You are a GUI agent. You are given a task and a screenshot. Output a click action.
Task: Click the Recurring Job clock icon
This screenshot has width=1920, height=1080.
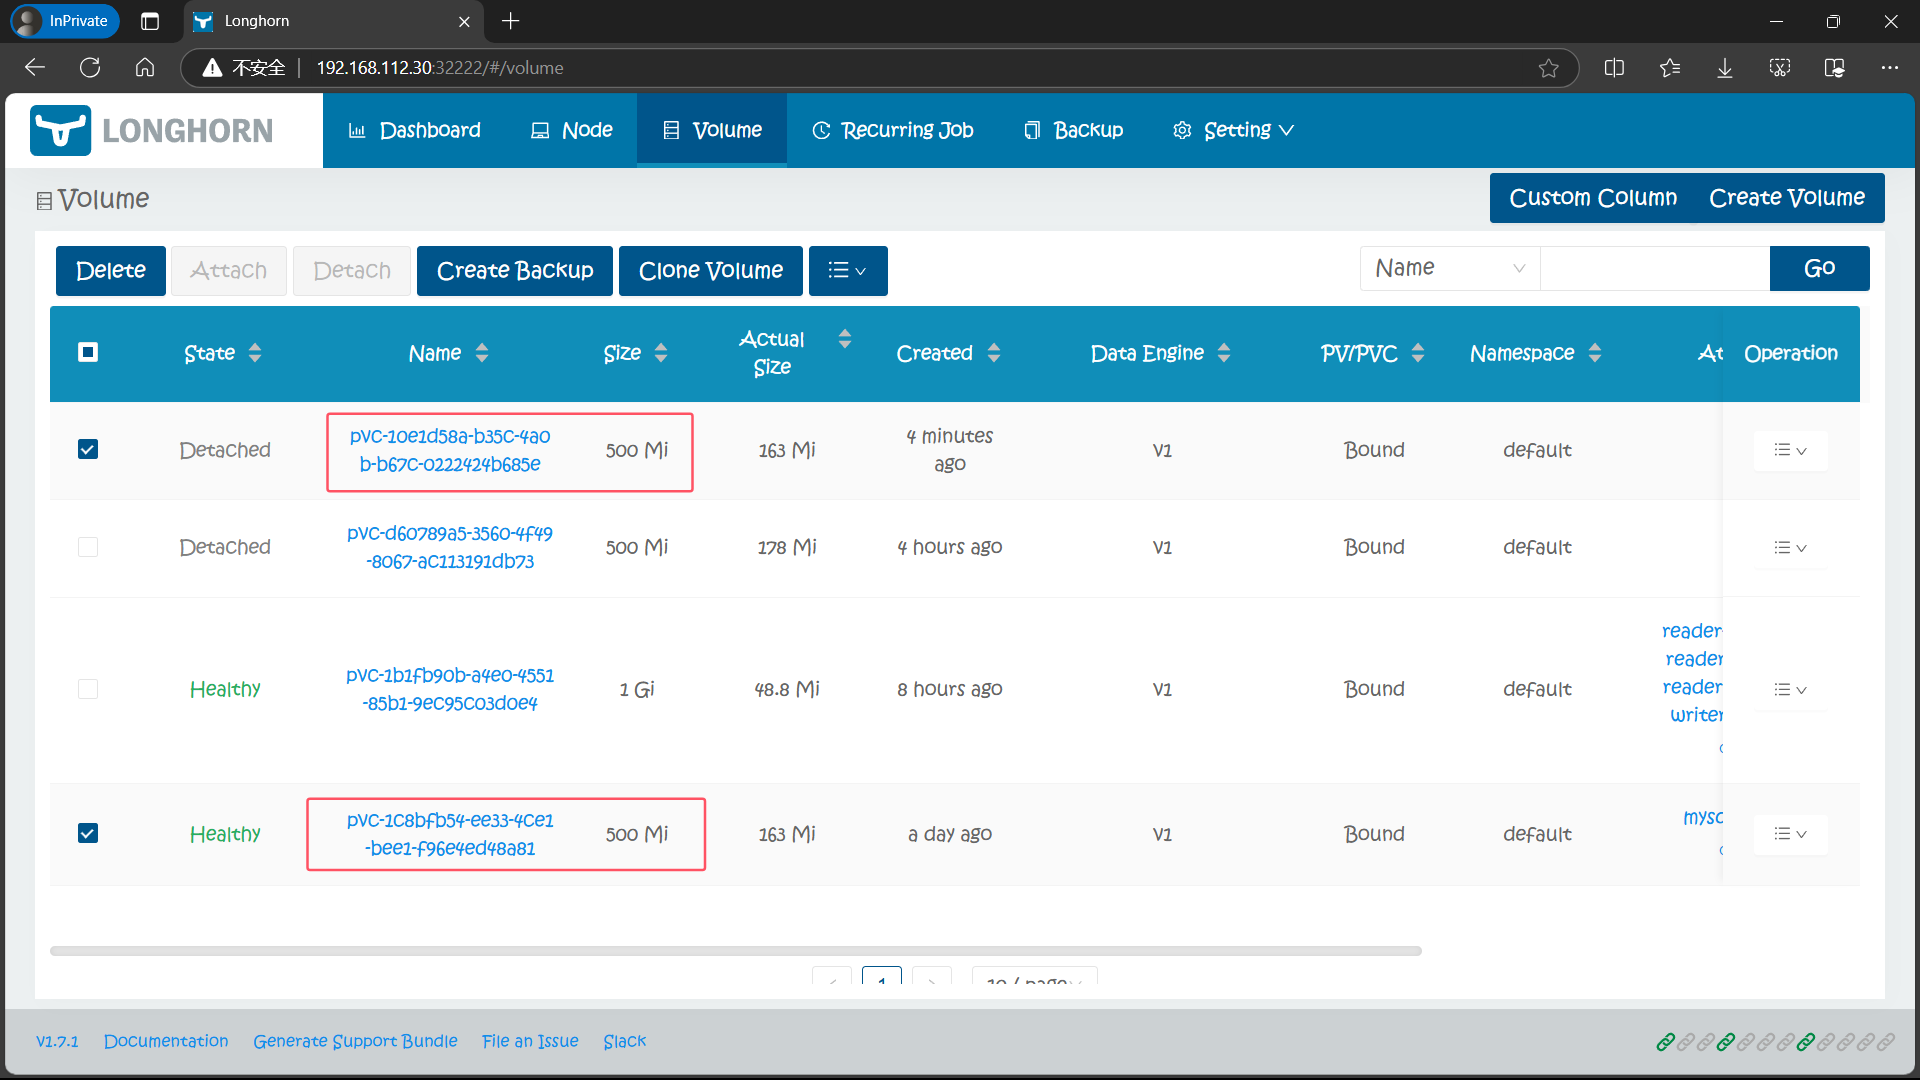pyautogui.click(x=821, y=131)
